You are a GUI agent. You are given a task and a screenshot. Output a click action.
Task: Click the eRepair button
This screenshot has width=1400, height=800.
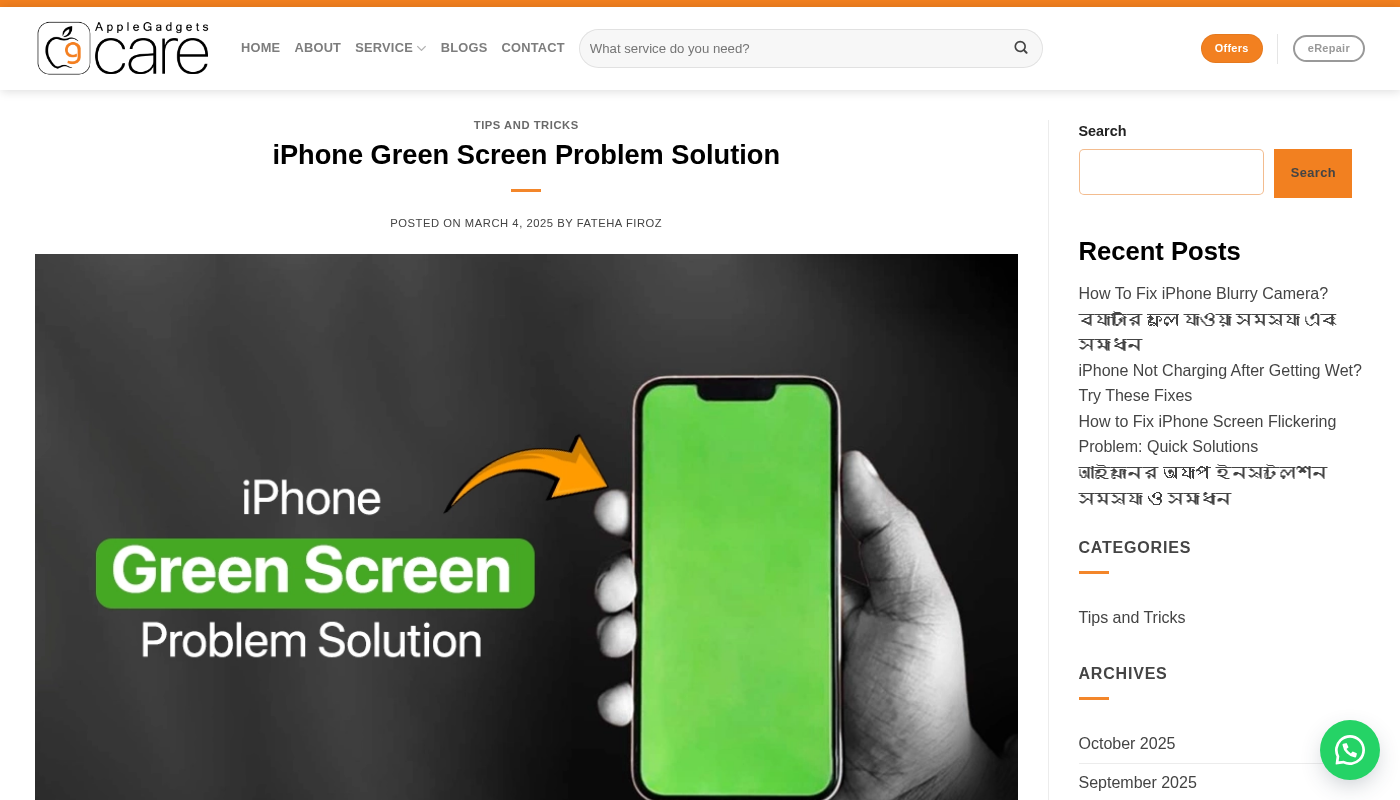1329,48
